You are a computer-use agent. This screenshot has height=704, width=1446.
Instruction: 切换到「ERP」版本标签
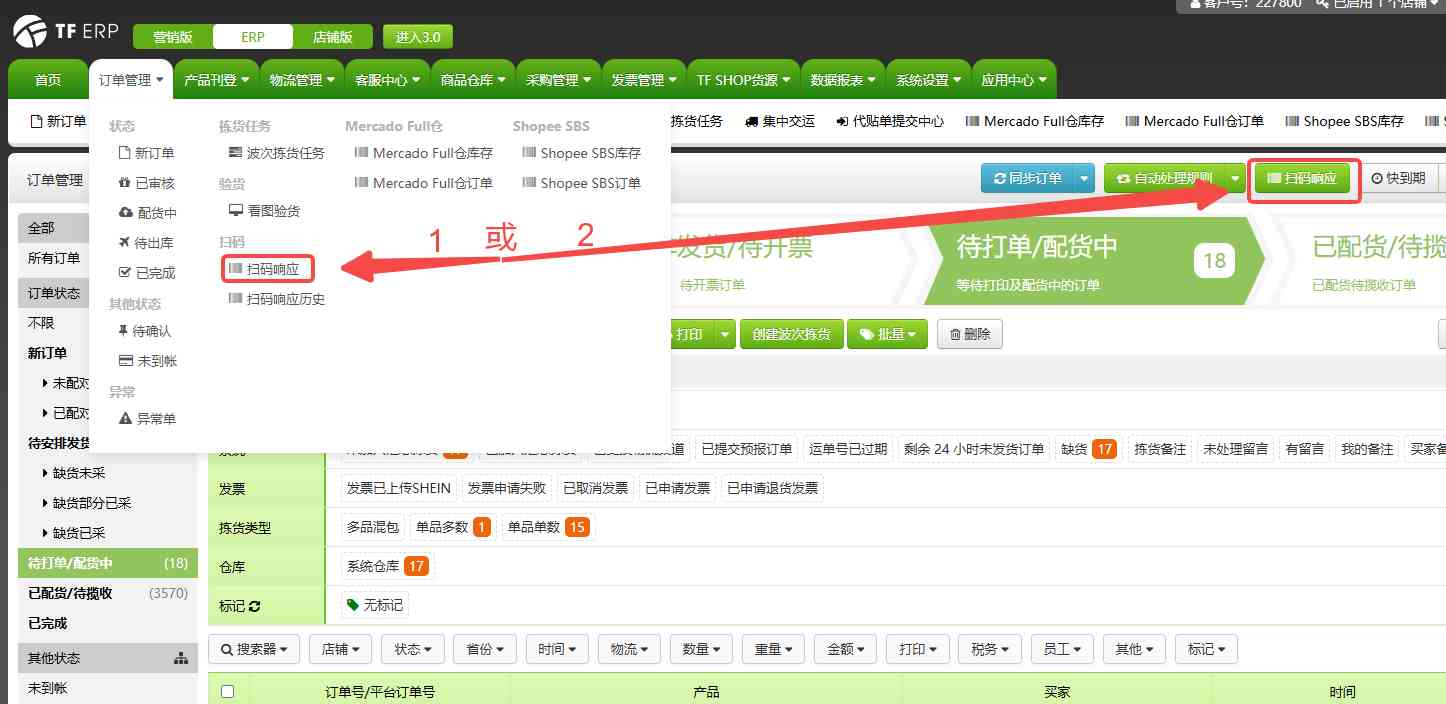coord(252,36)
